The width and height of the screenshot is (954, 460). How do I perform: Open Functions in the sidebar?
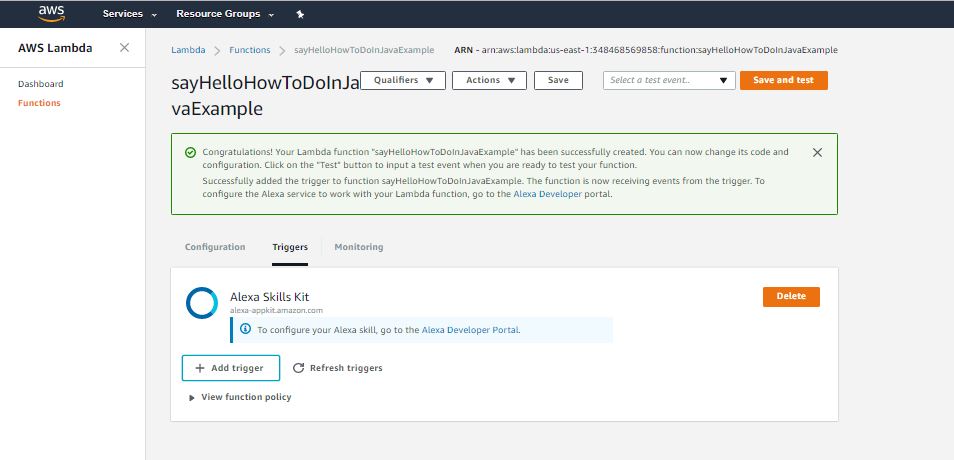[x=39, y=103]
